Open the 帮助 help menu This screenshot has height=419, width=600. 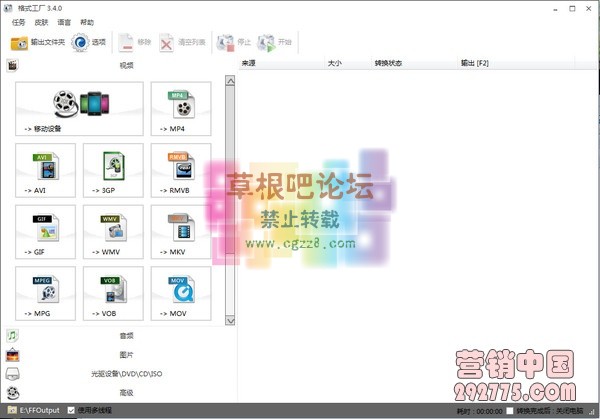[87, 22]
